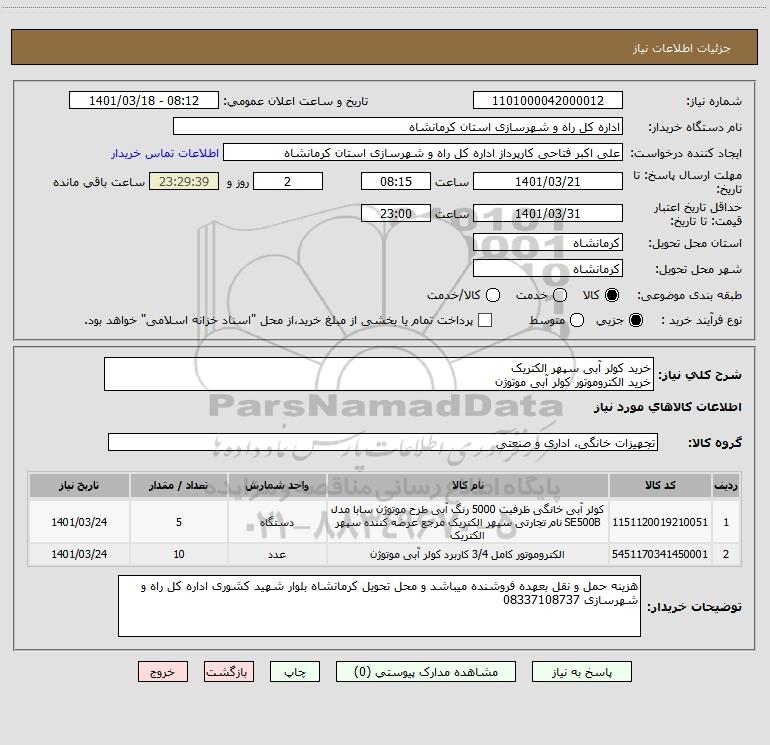Click the اطلاعات کالاهای مورد نیاز heading
This screenshot has width=770, height=745.
667,407
